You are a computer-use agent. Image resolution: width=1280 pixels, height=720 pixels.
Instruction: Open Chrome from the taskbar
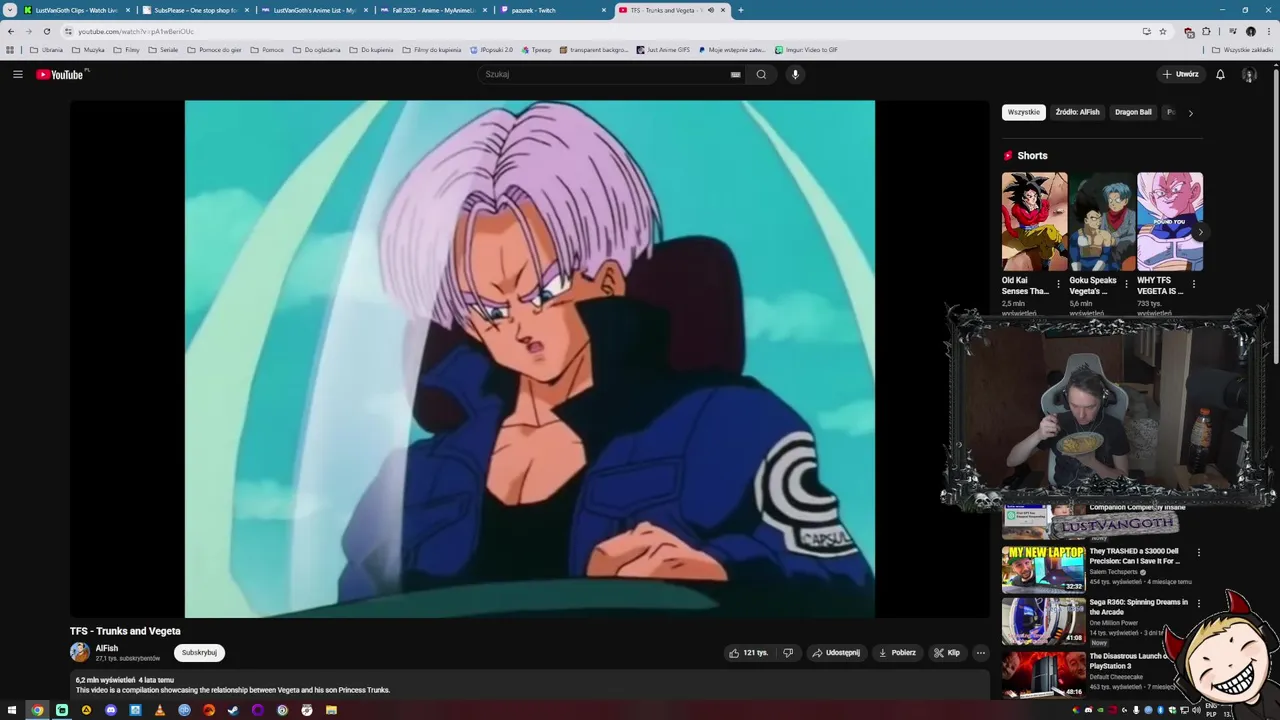[x=37, y=710]
